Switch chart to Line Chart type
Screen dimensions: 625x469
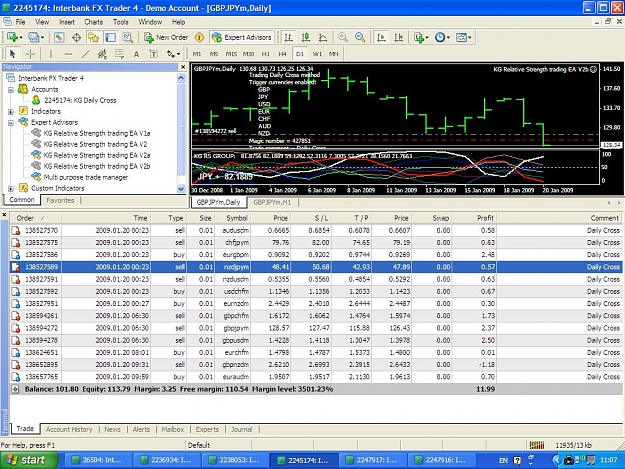point(322,37)
